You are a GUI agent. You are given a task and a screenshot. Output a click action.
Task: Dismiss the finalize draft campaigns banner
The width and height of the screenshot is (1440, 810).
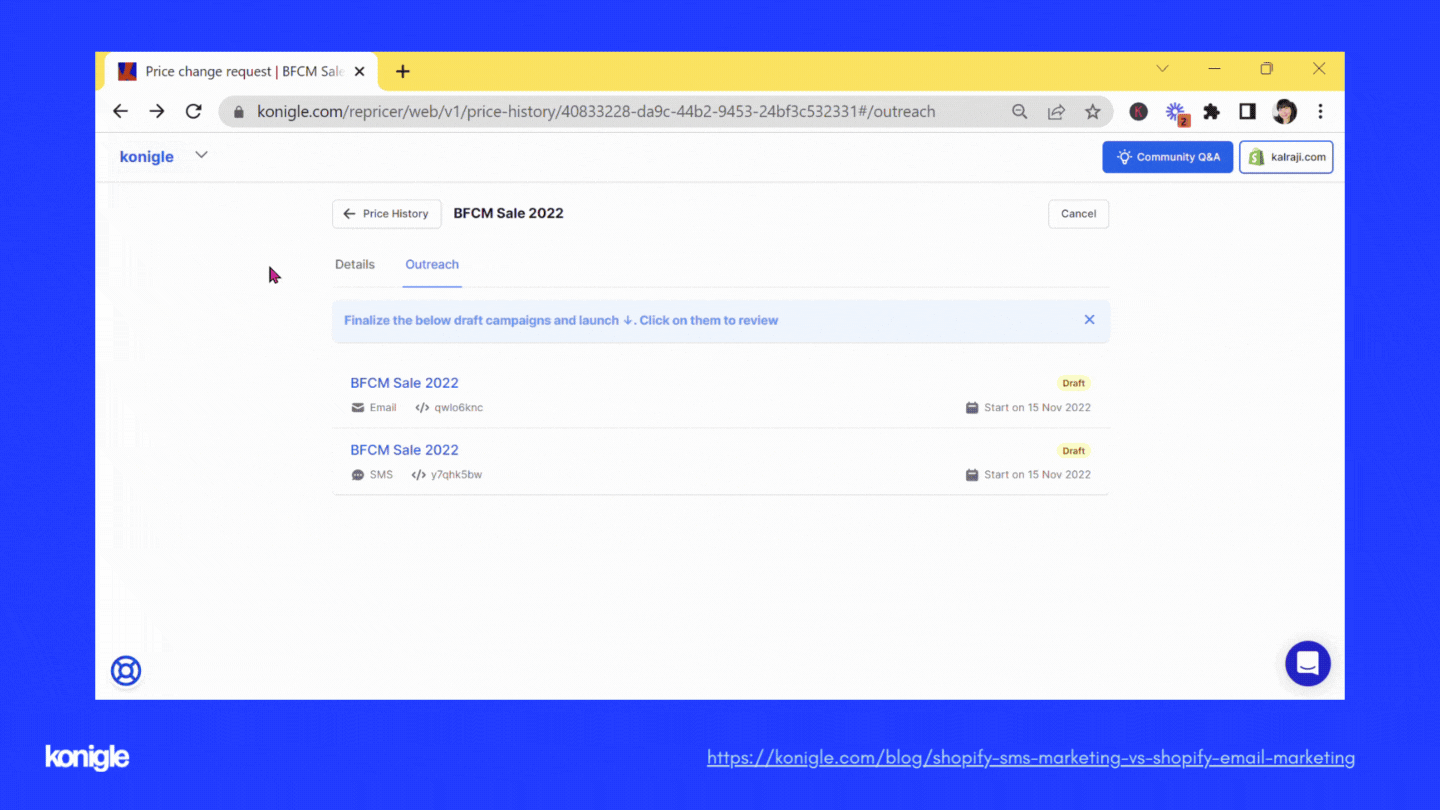[1089, 320]
